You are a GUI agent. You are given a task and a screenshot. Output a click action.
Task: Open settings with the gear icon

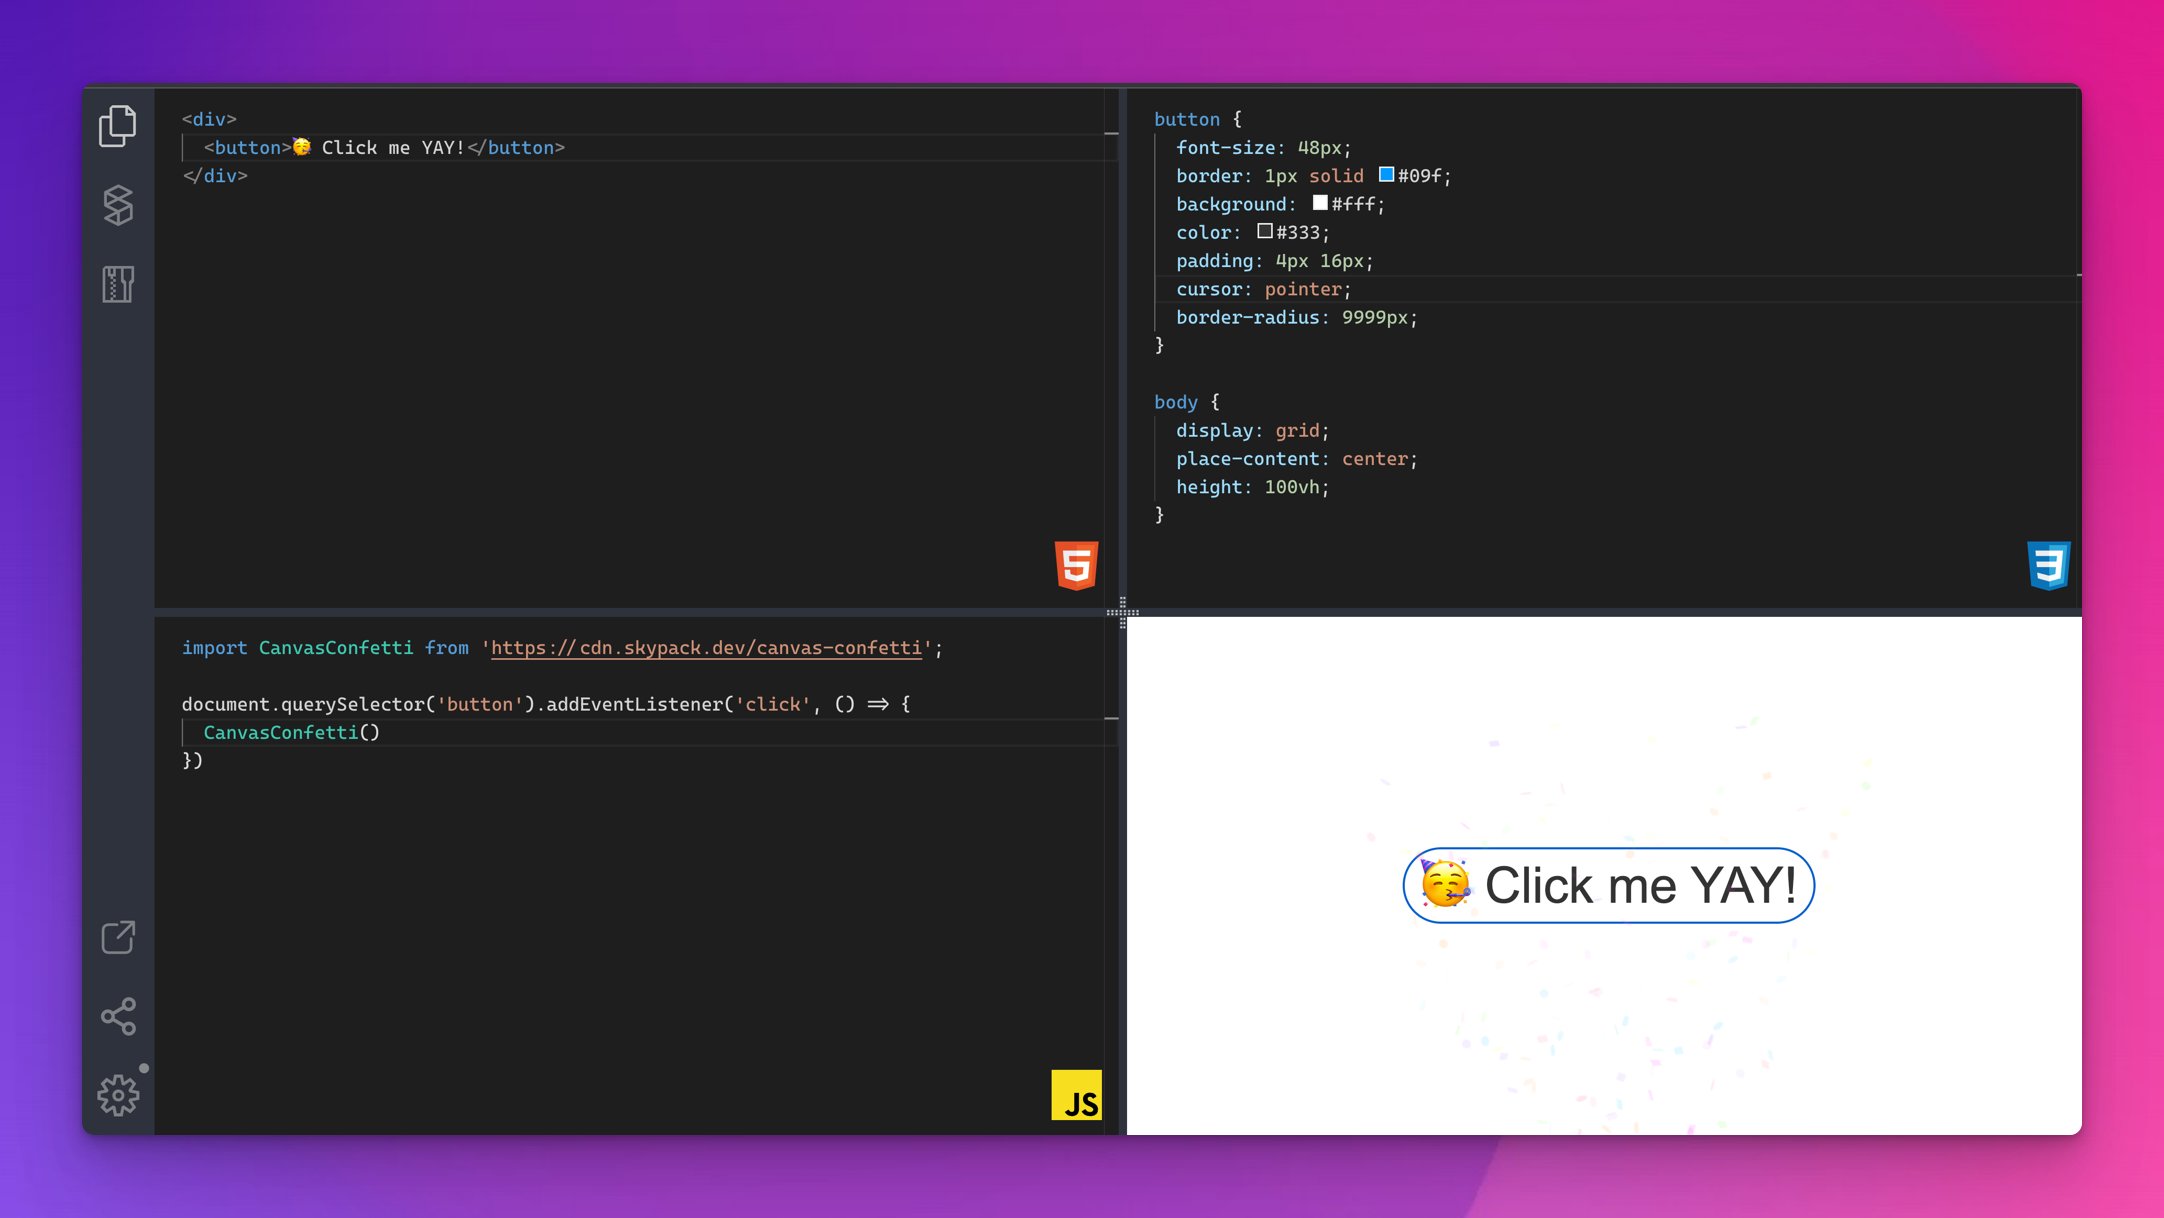coord(117,1095)
